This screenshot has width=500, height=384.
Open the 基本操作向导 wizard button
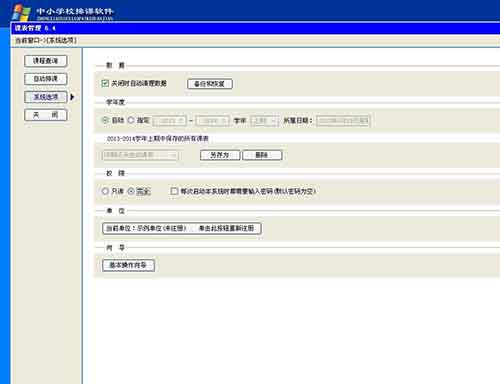(128, 265)
